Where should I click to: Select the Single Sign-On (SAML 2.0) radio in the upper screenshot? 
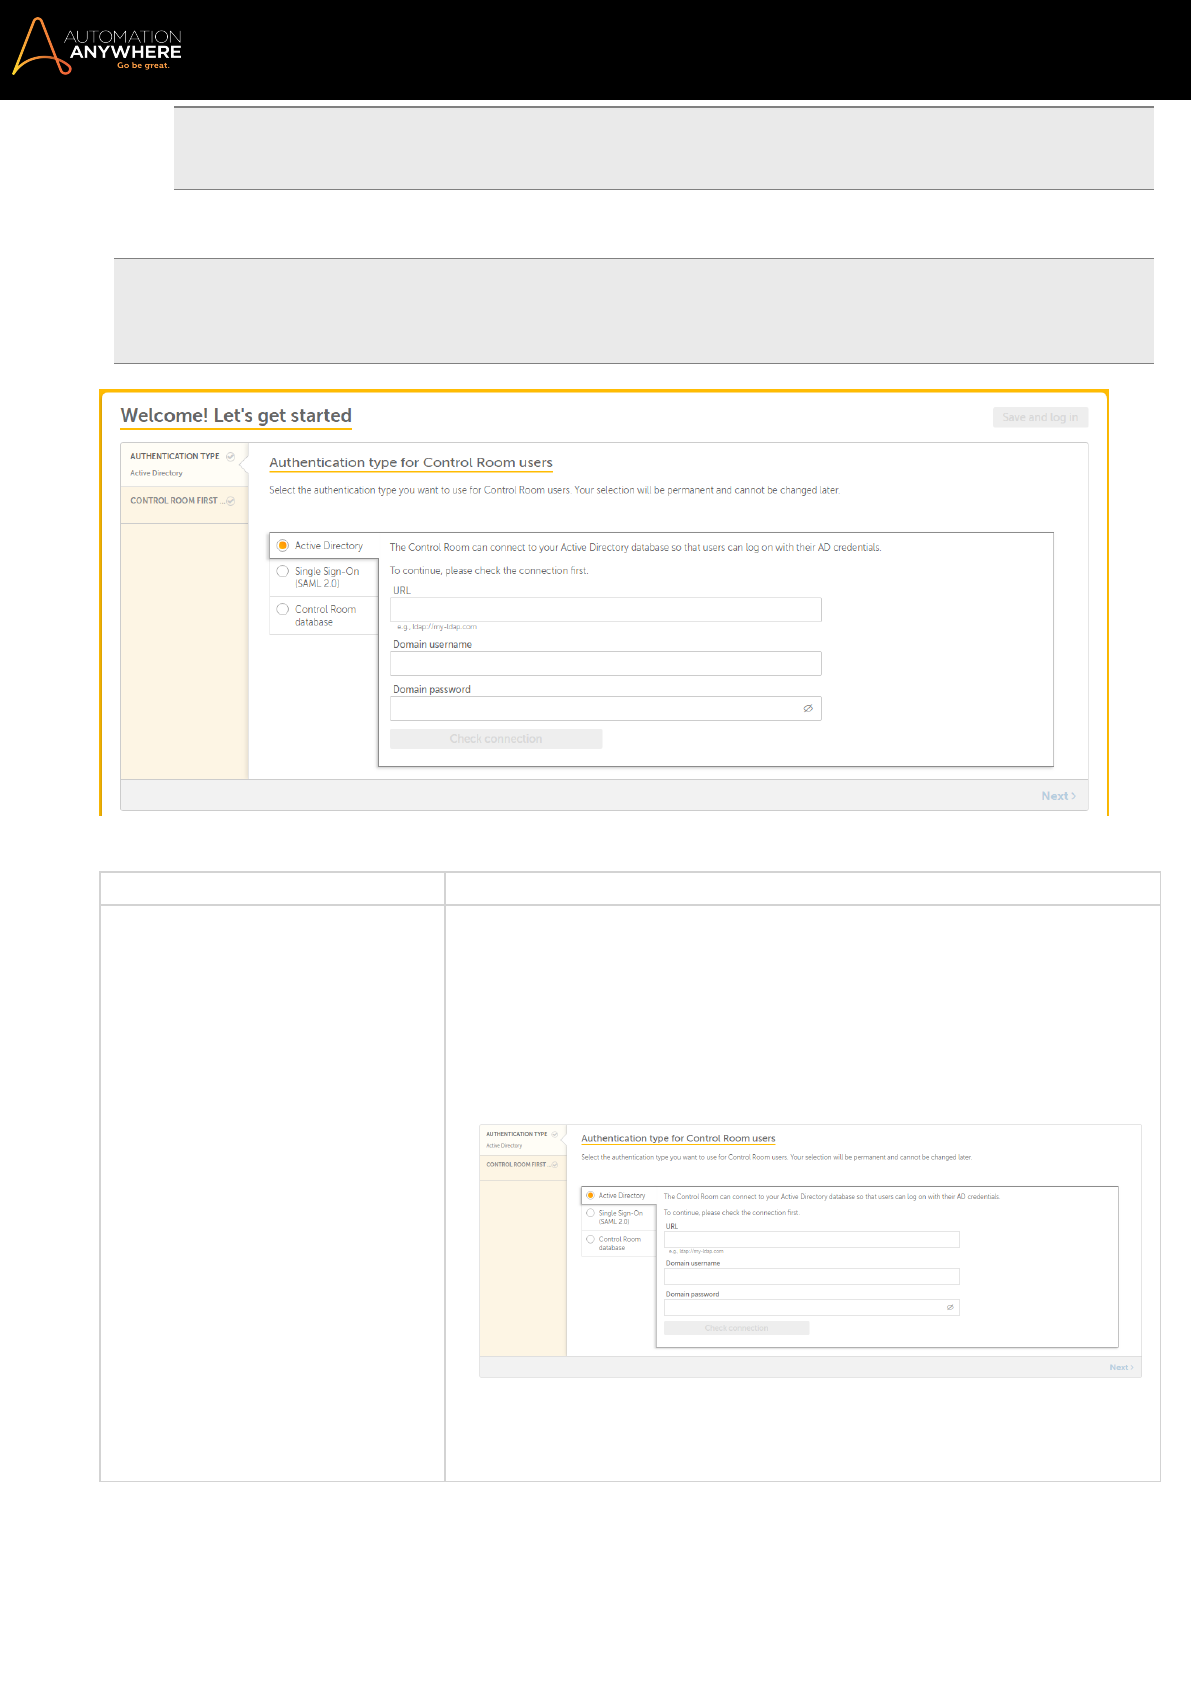283,572
